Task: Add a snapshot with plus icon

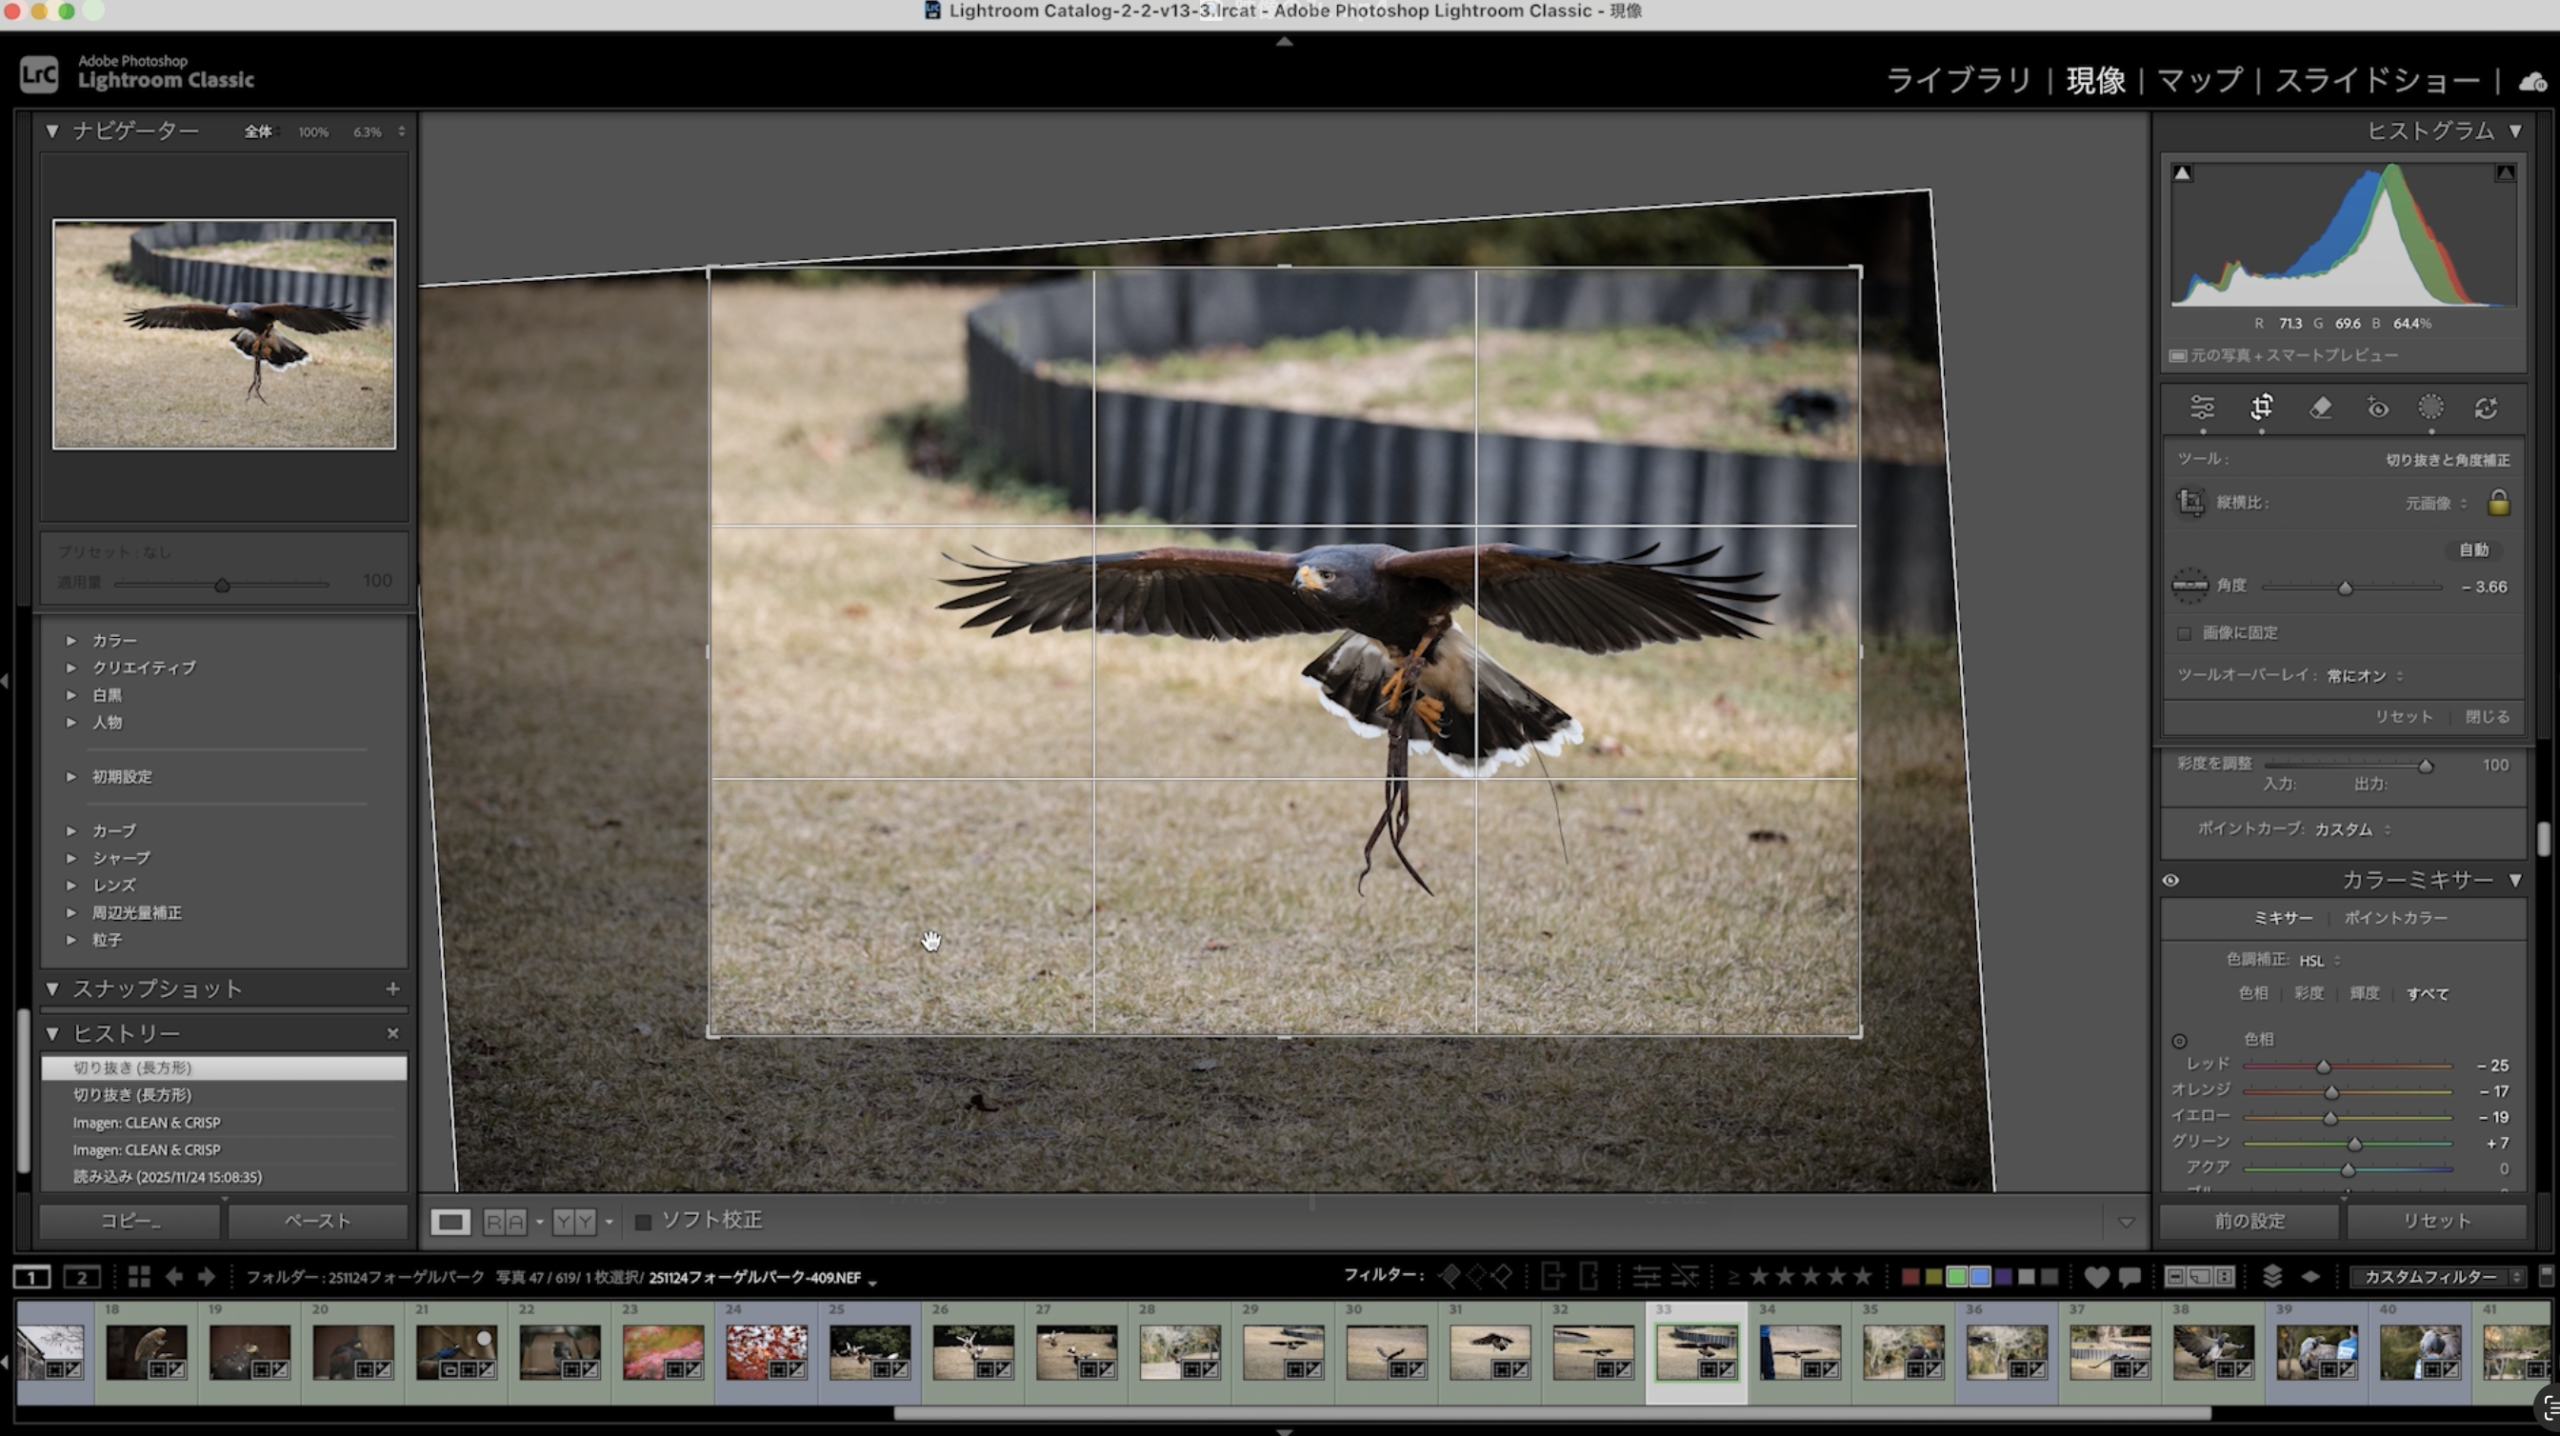Action: (x=393, y=989)
